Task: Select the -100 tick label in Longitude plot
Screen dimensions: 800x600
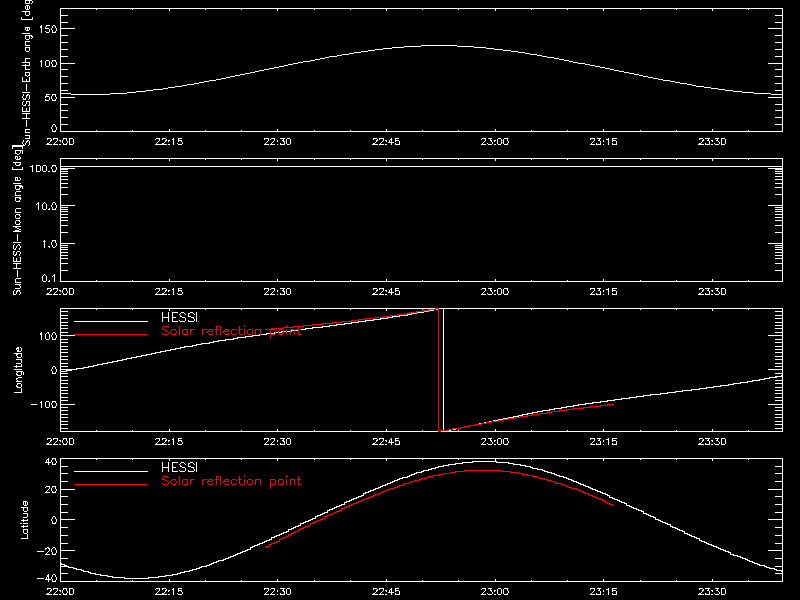Action: coord(44,404)
